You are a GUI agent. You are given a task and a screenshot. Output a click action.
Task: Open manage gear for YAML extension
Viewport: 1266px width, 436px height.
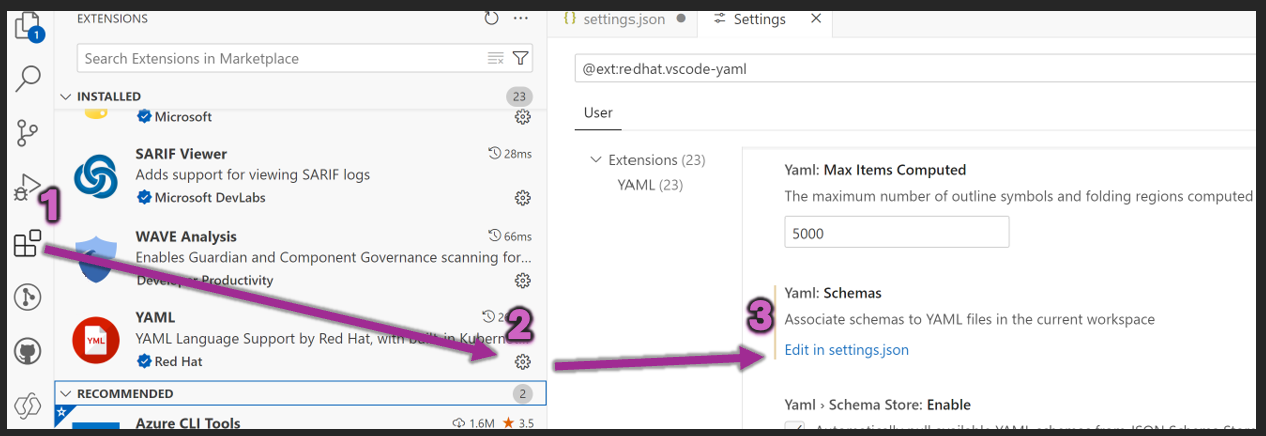coord(522,361)
